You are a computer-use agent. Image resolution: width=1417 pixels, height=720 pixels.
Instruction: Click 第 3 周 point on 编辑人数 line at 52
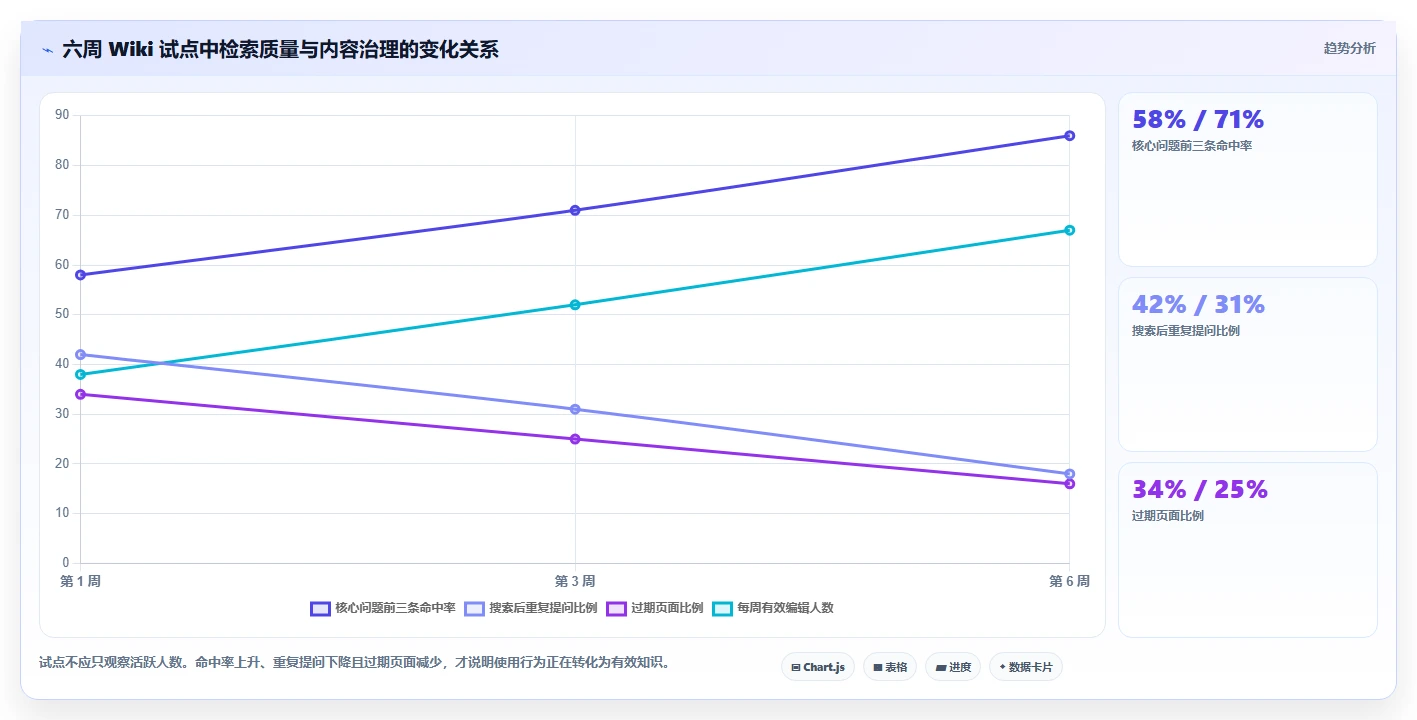(575, 305)
